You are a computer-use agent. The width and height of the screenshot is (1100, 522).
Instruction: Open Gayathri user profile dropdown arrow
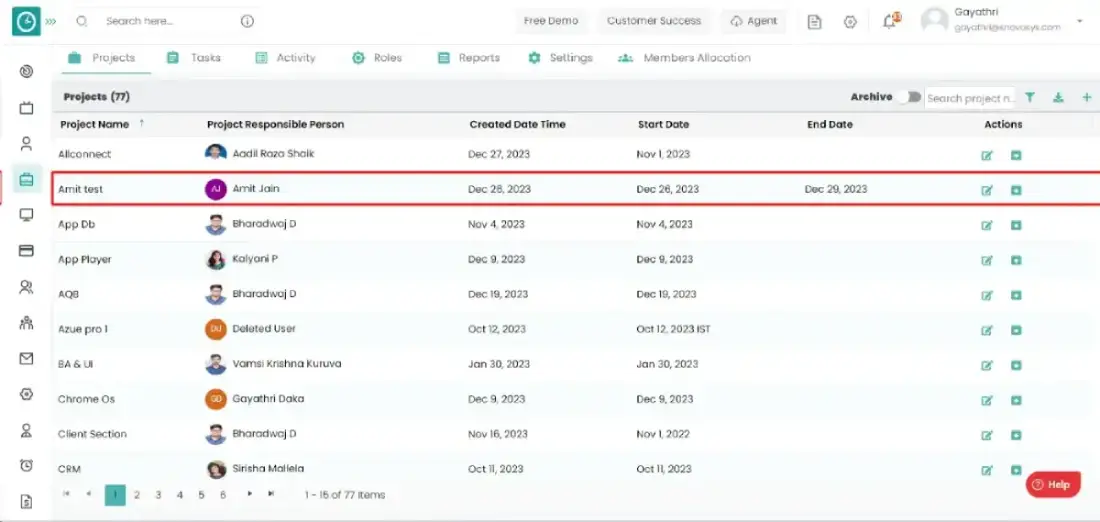pyautogui.click(x=1079, y=22)
